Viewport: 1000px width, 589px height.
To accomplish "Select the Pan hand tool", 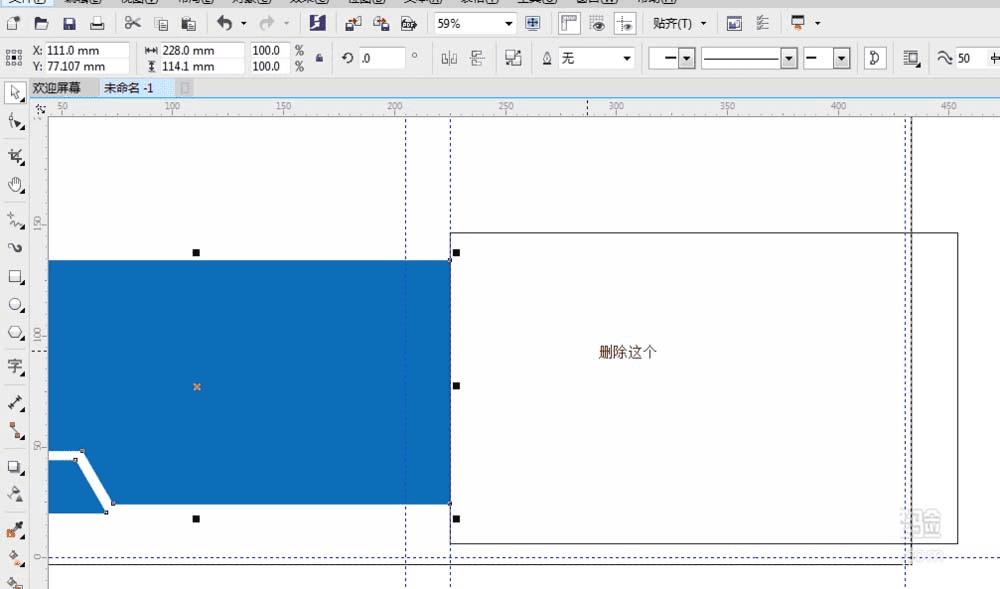I will (x=15, y=185).
